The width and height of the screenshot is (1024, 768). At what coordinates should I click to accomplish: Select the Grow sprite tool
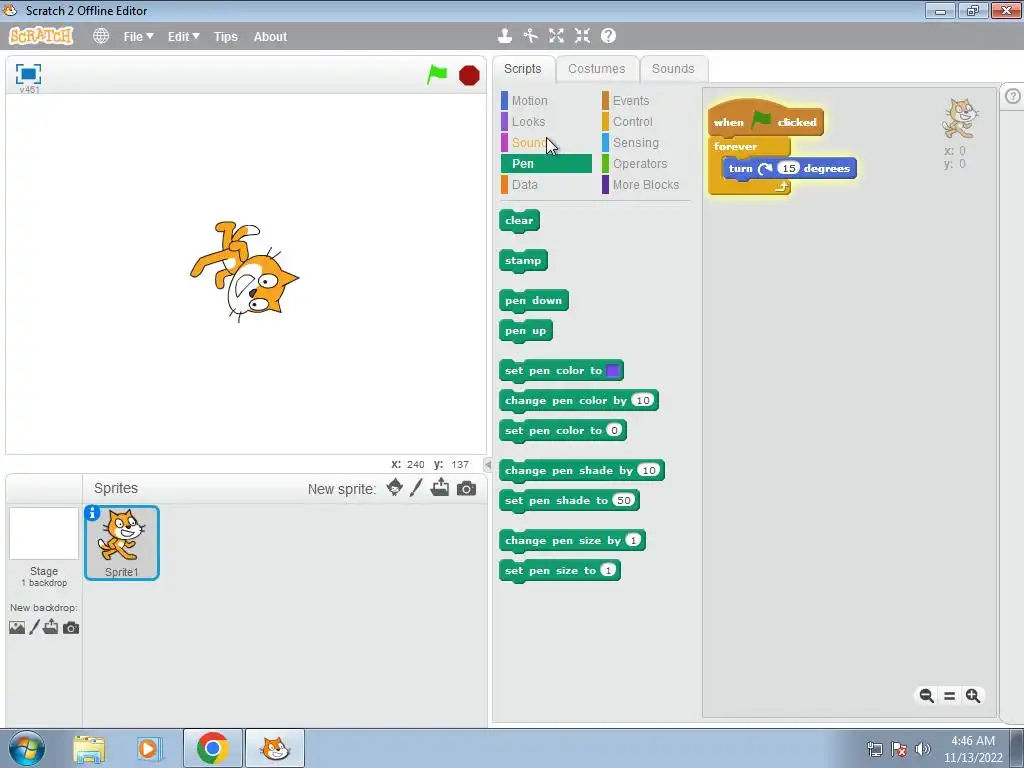(556, 36)
